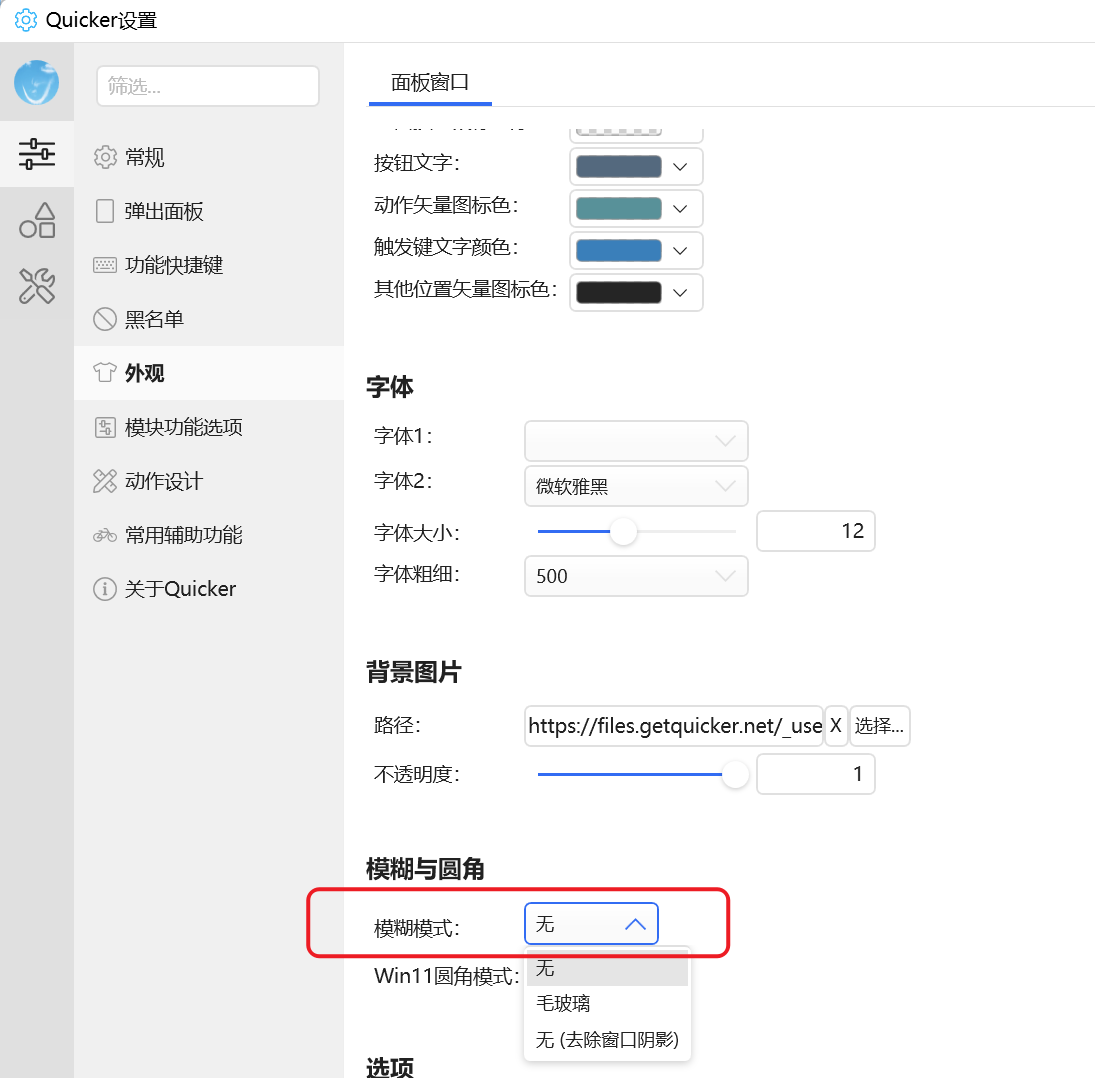Click the 字体大小 value field showing 12
Screen dimensions: 1095x1078
[x=816, y=531]
